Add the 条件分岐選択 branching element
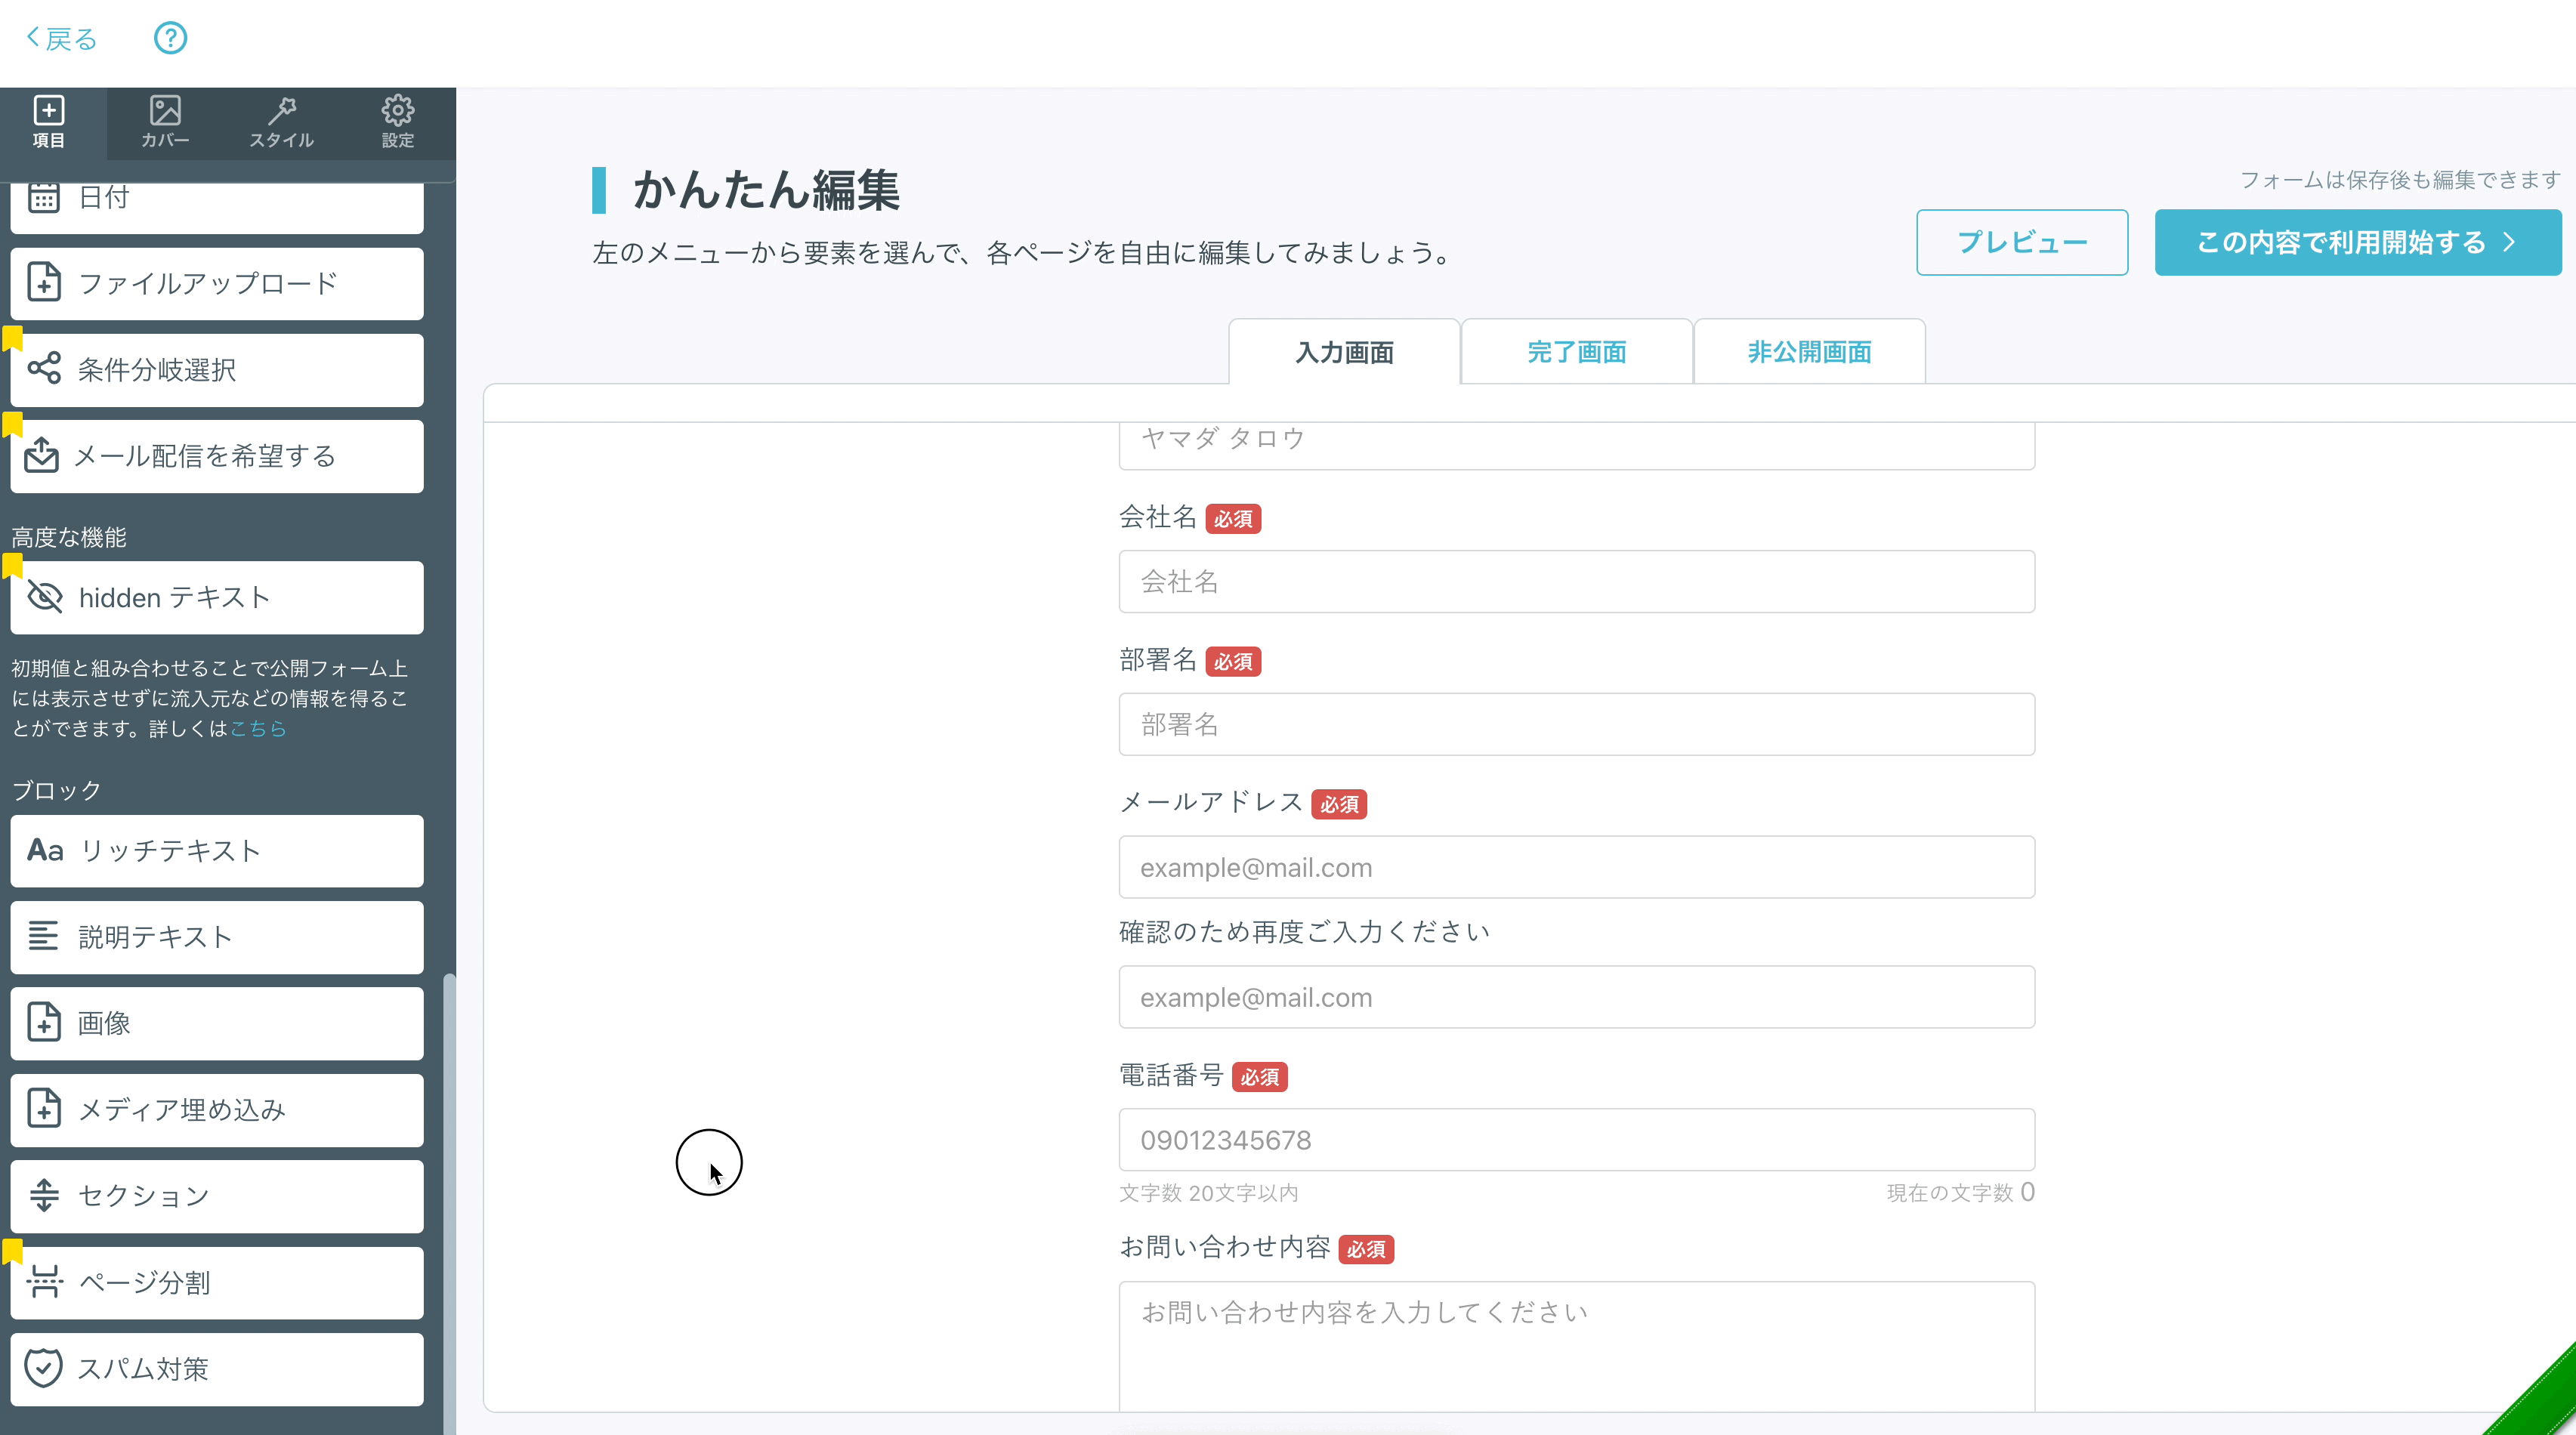 217,370
